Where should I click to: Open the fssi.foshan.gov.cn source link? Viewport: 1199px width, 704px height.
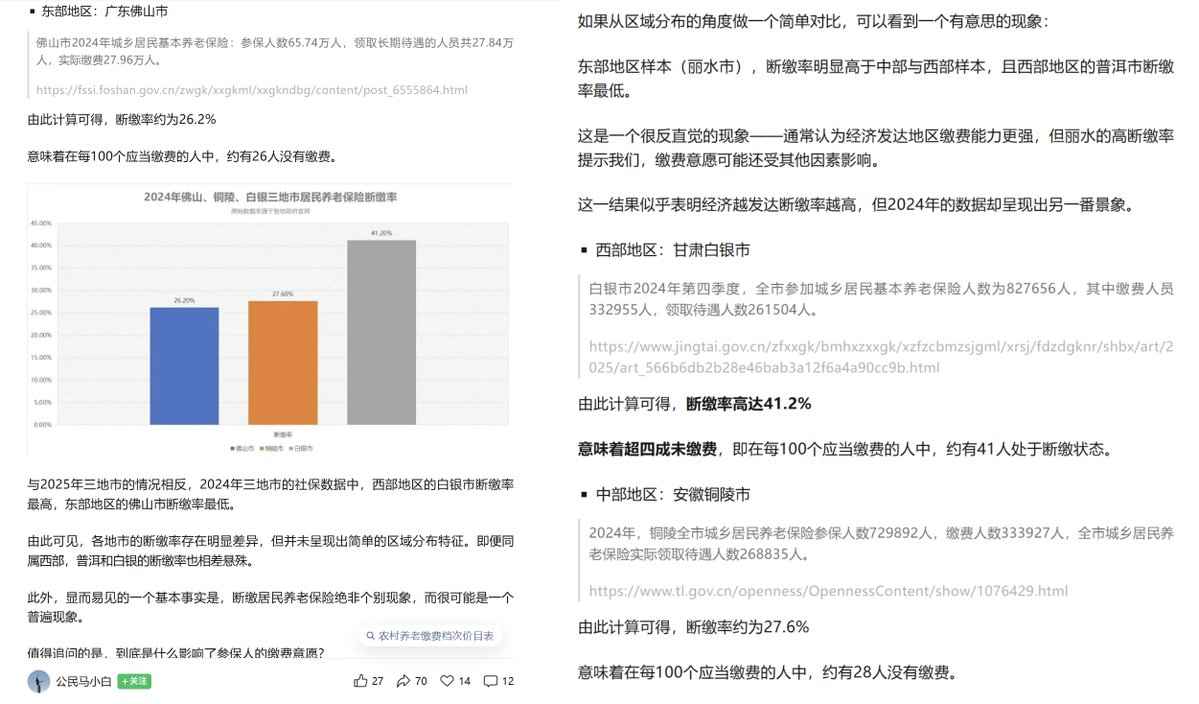coord(251,90)
